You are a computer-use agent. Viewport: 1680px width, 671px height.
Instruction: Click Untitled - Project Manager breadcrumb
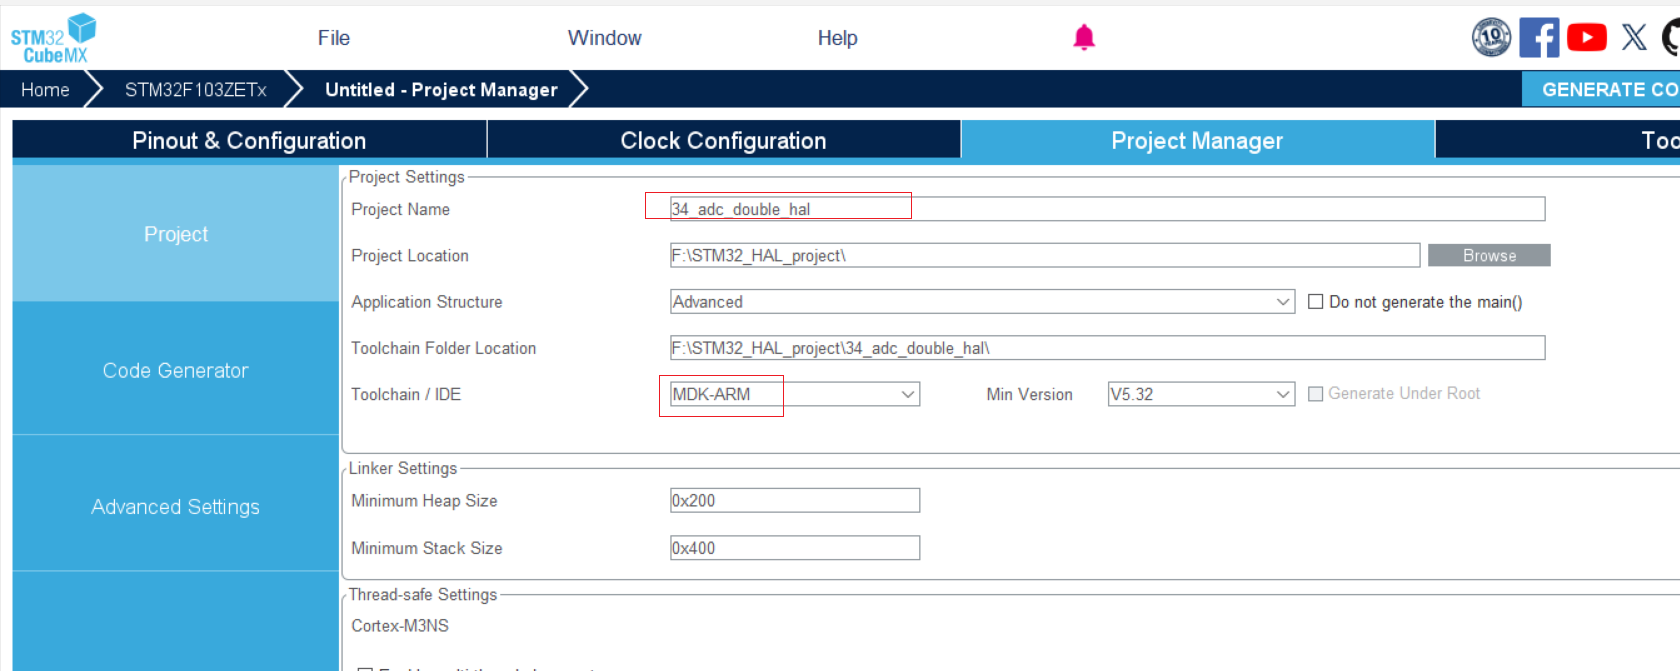(x=441, y=90)
